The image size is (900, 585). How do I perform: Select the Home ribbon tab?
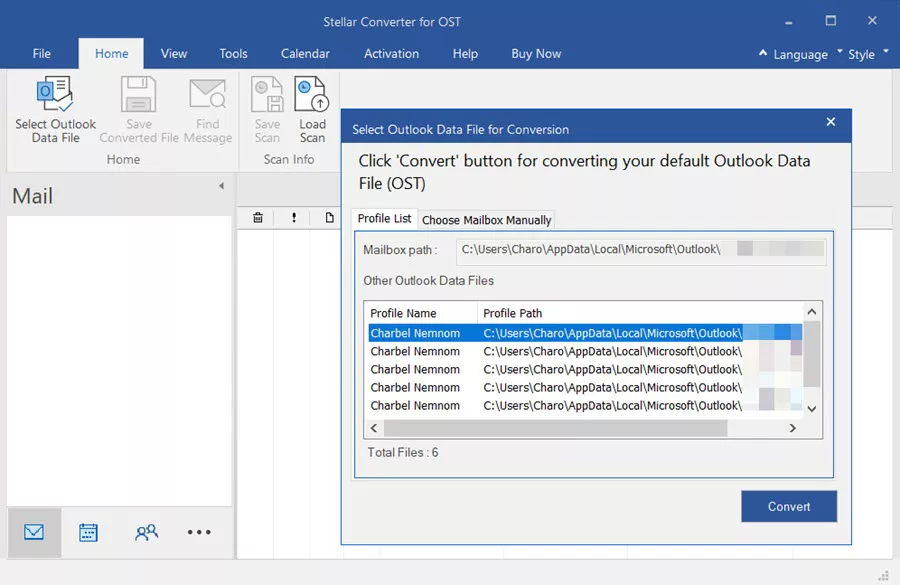point(111,53)
